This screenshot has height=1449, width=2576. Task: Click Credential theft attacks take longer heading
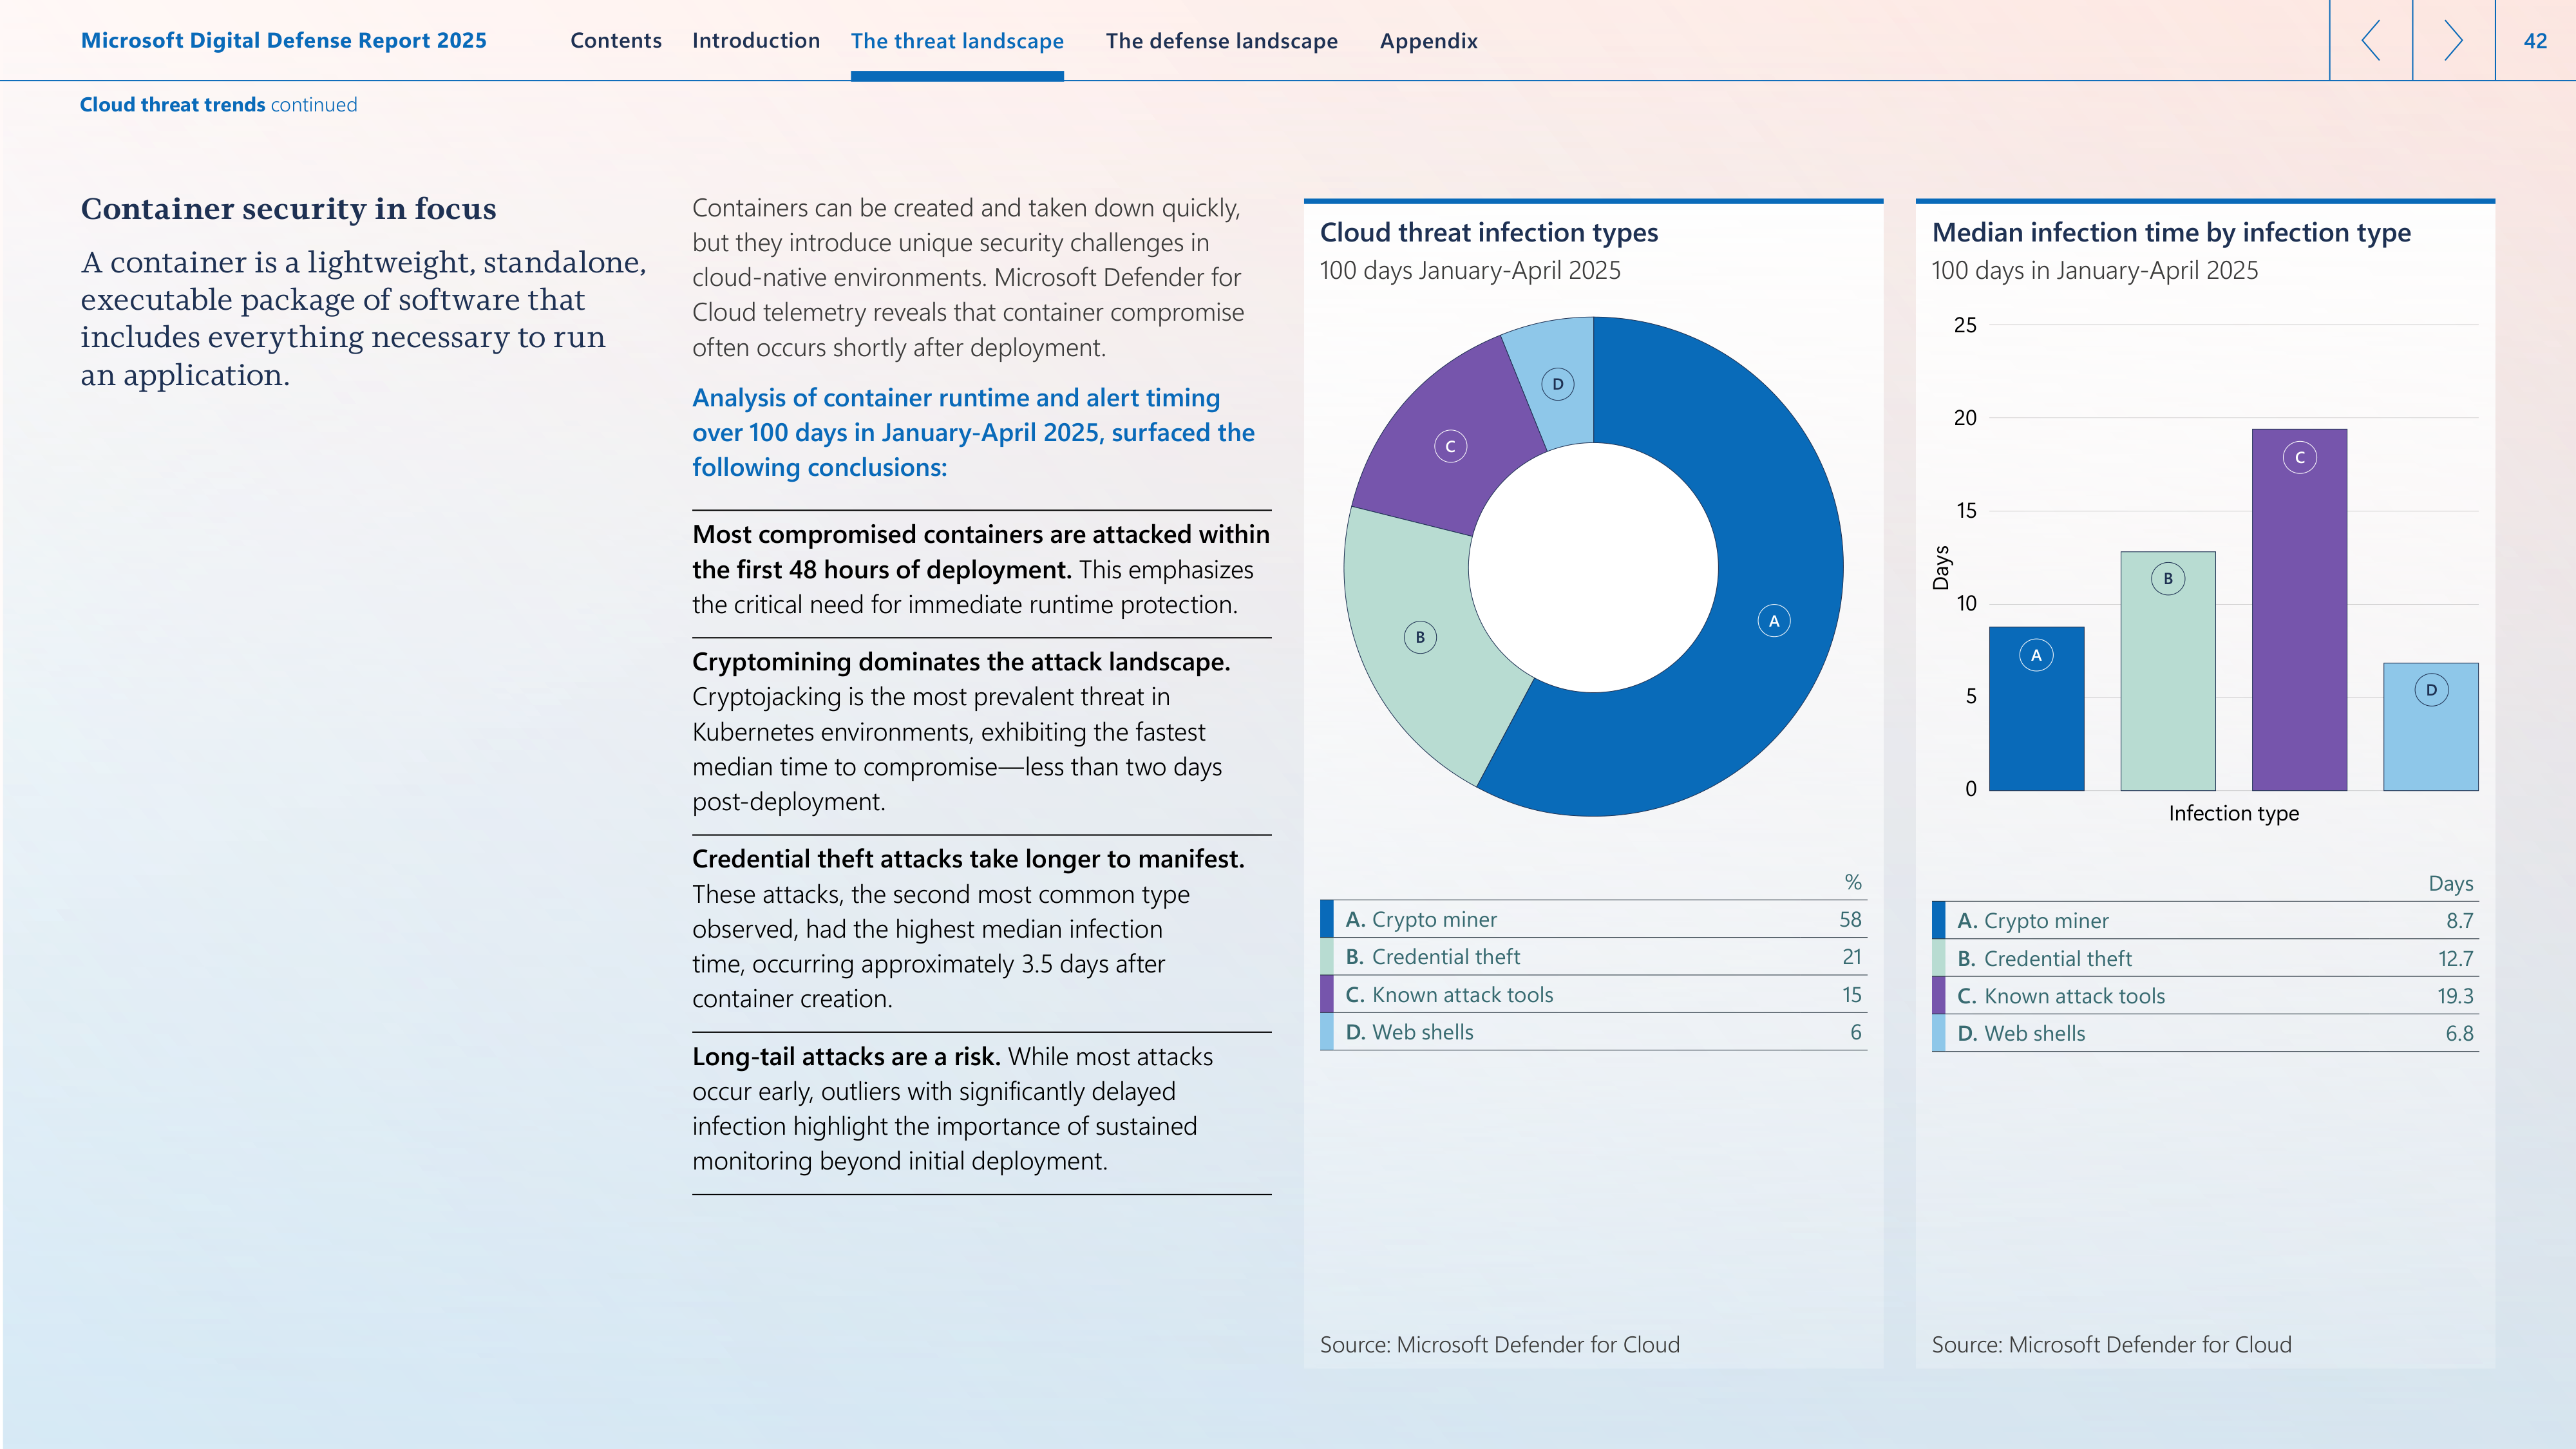[968, 859]
